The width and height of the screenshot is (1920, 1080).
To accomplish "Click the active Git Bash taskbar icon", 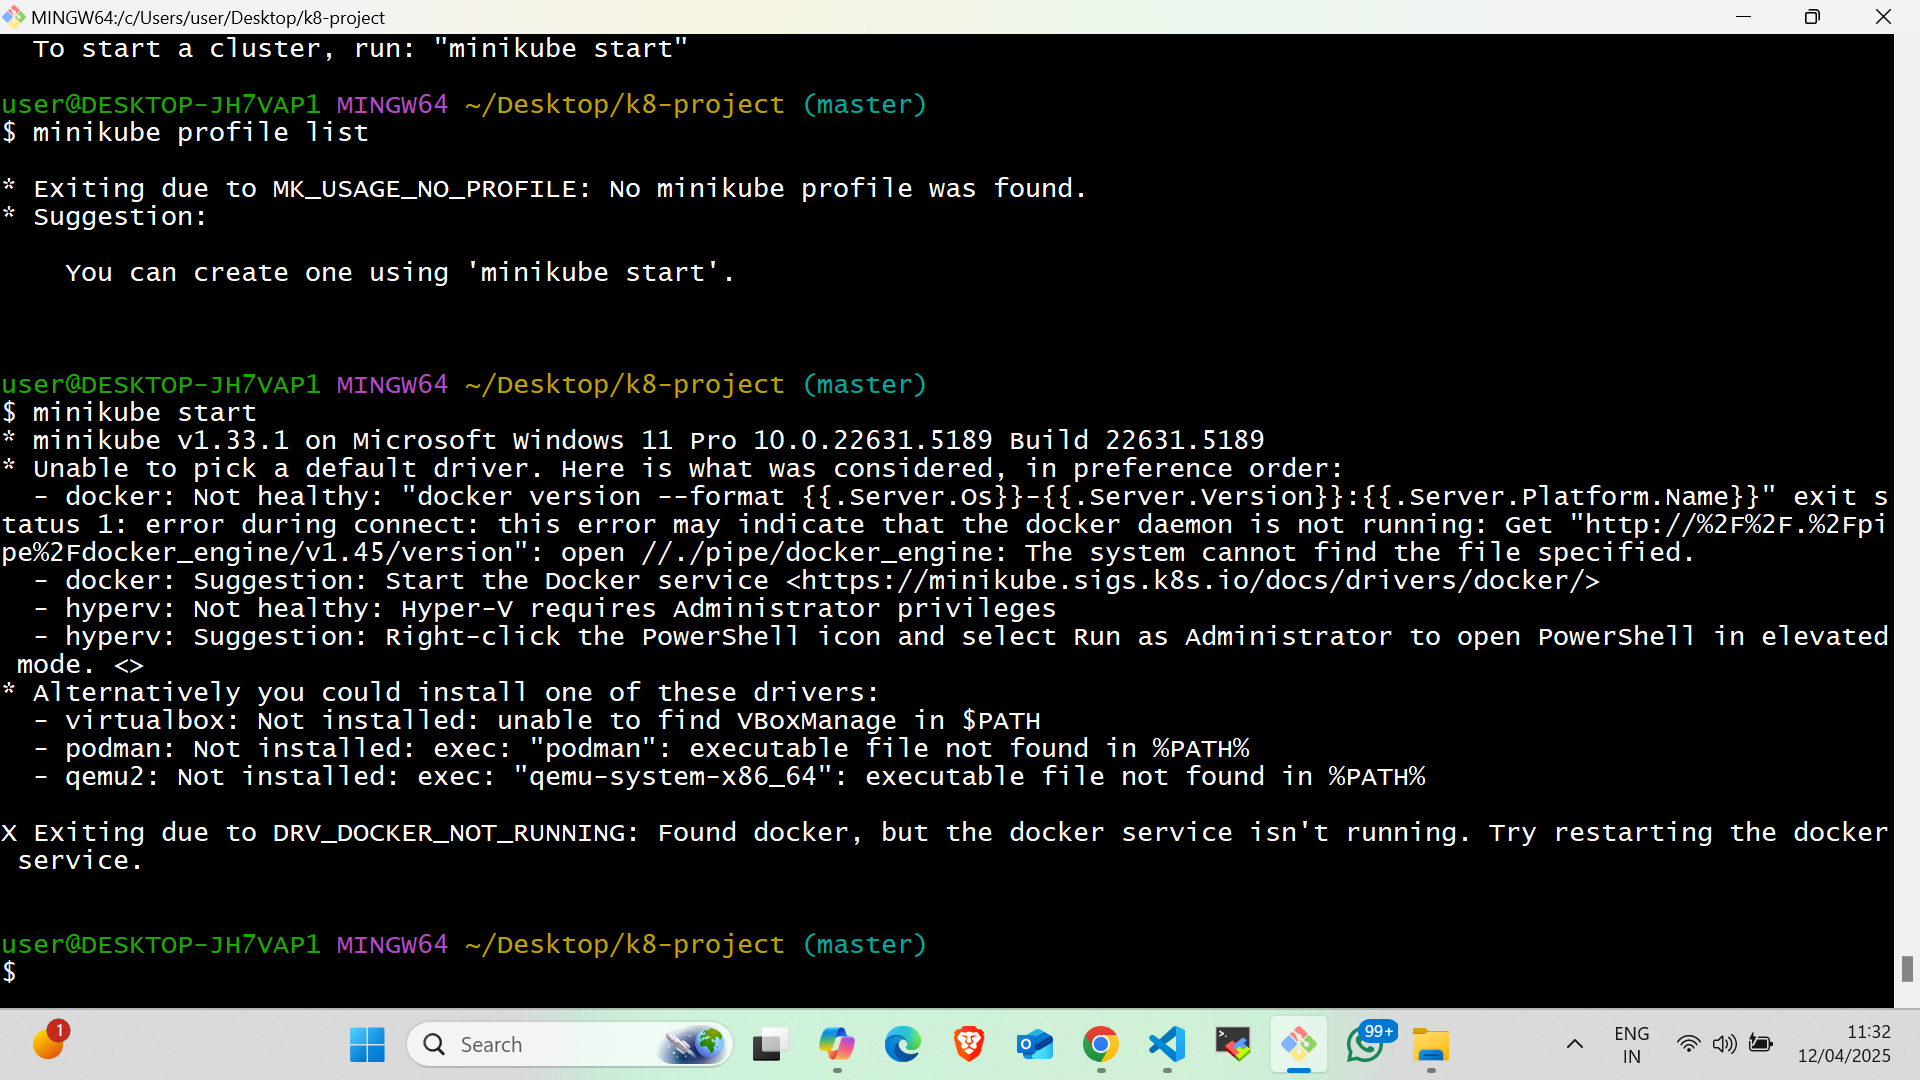I will [1298, 1045].
